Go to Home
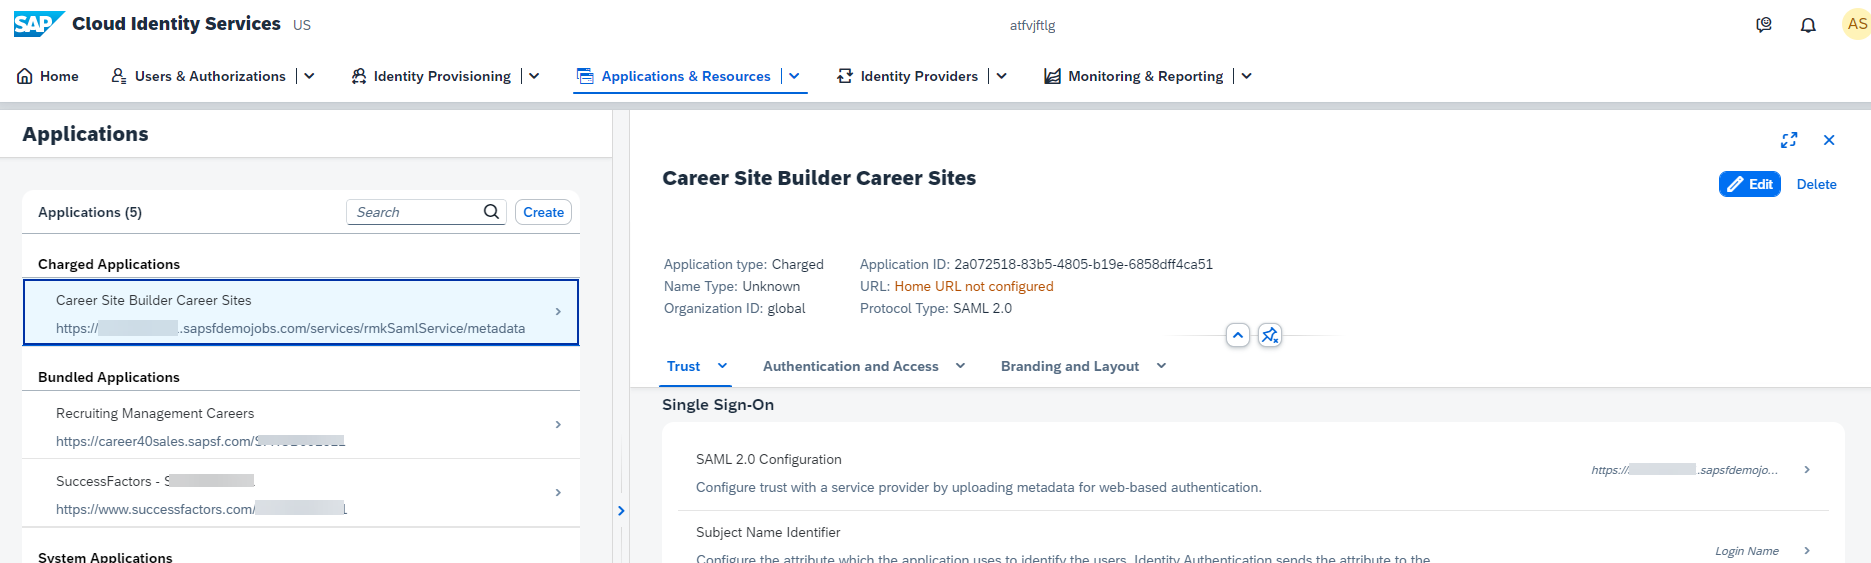 (48, 76)
